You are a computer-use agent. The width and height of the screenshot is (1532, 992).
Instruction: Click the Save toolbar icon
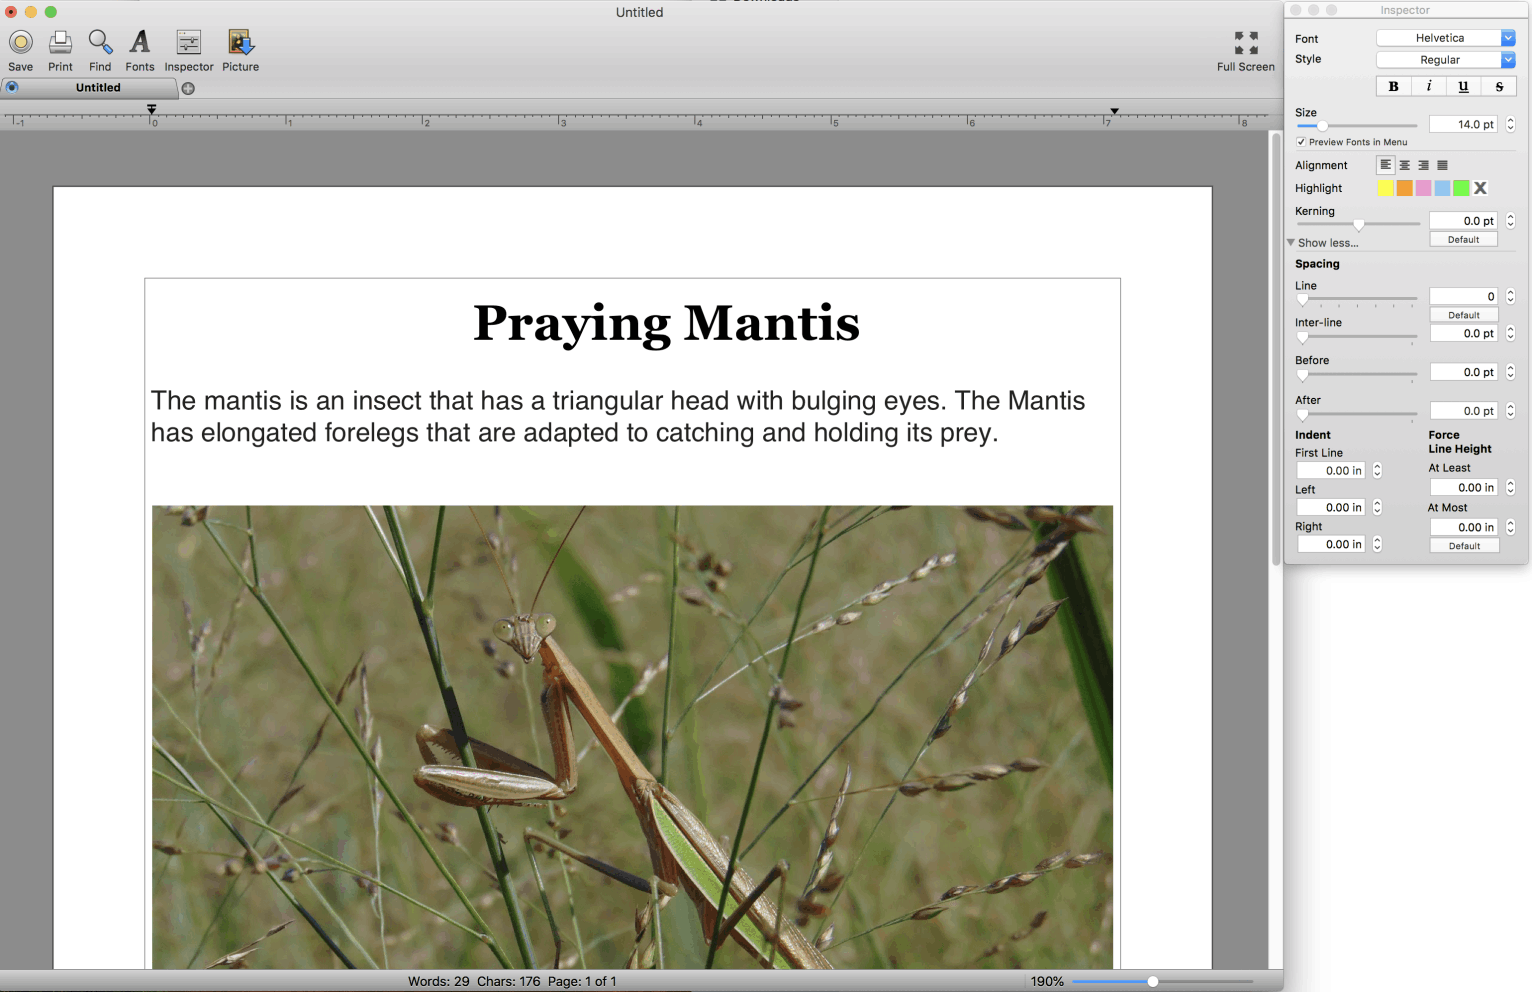(21, 43)
